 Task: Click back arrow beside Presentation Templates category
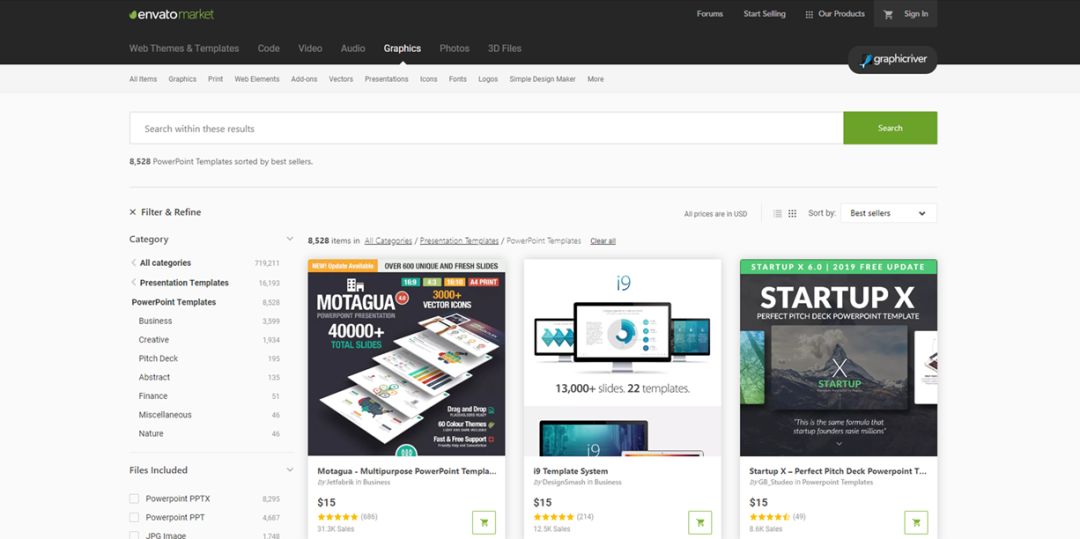133,283
